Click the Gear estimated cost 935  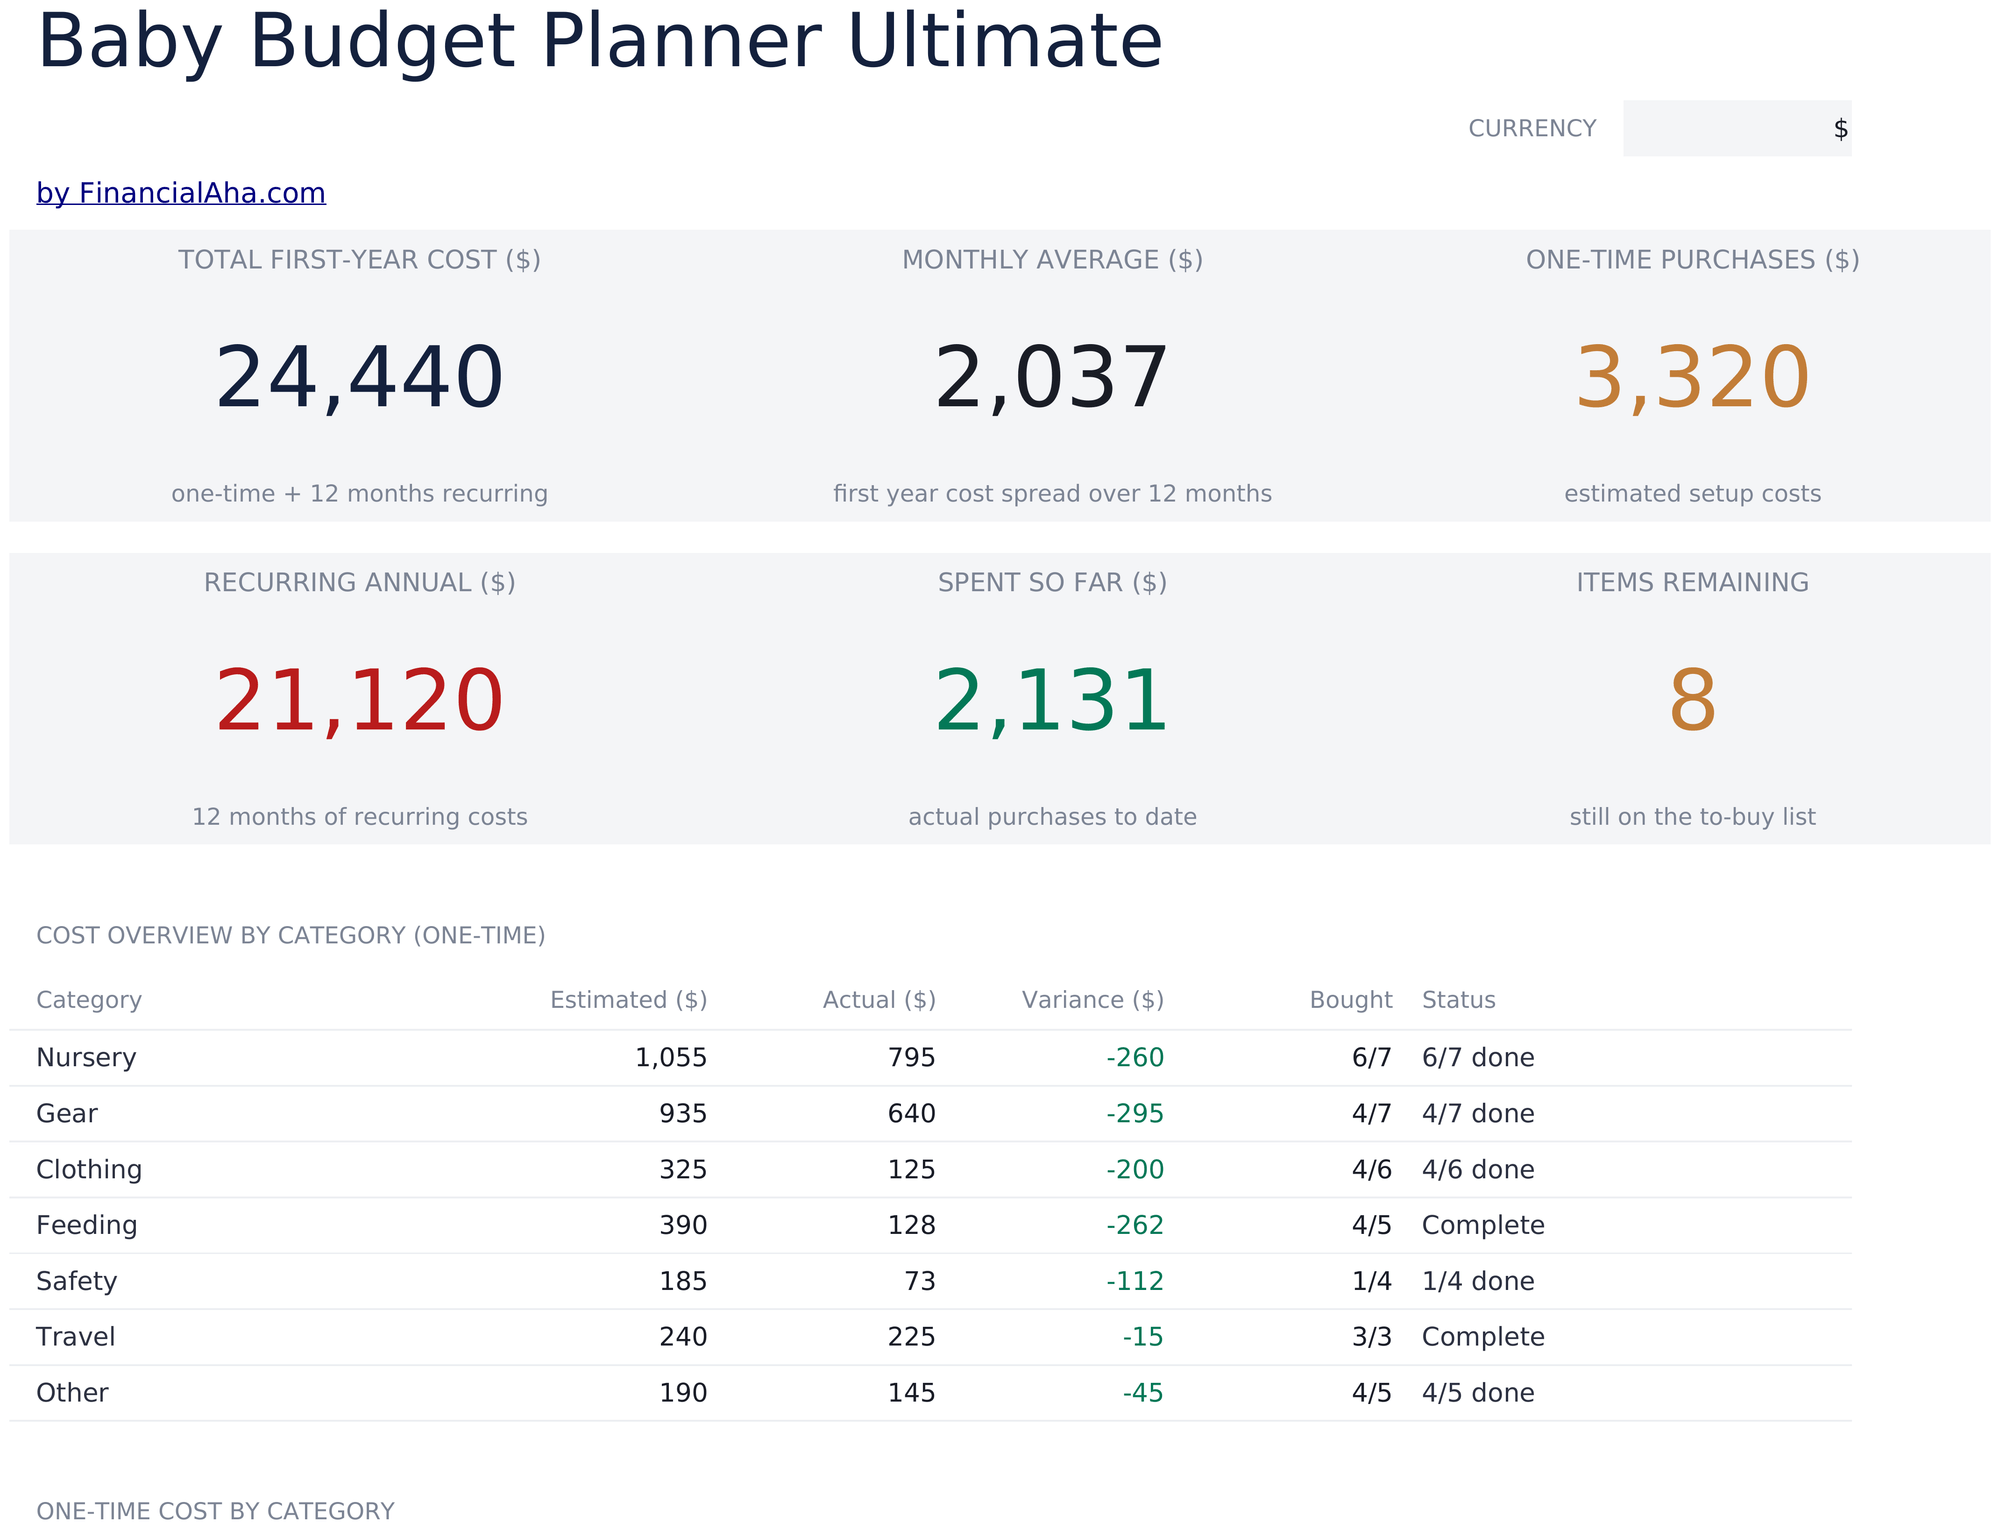[x=683, y=1114]
